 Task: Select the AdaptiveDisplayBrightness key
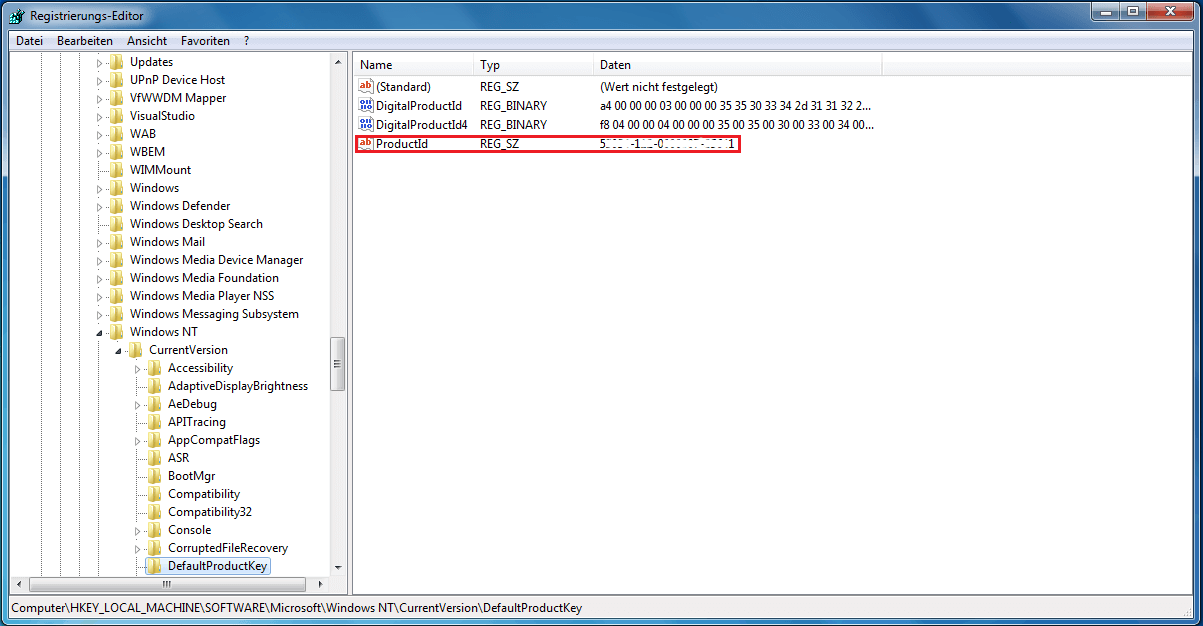tap(238, 386)
